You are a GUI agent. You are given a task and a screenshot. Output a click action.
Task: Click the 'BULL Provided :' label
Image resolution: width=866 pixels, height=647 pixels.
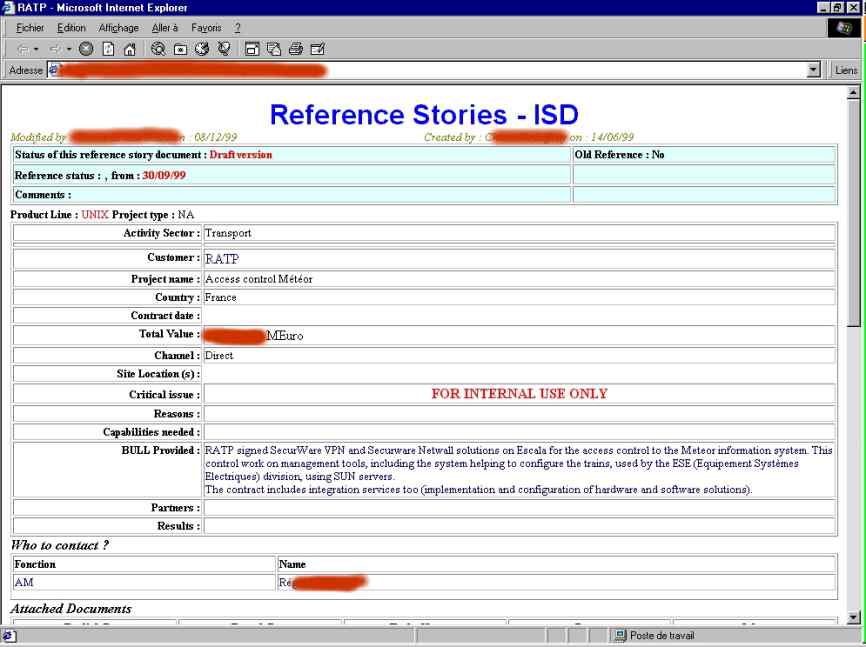click(160, 450)
